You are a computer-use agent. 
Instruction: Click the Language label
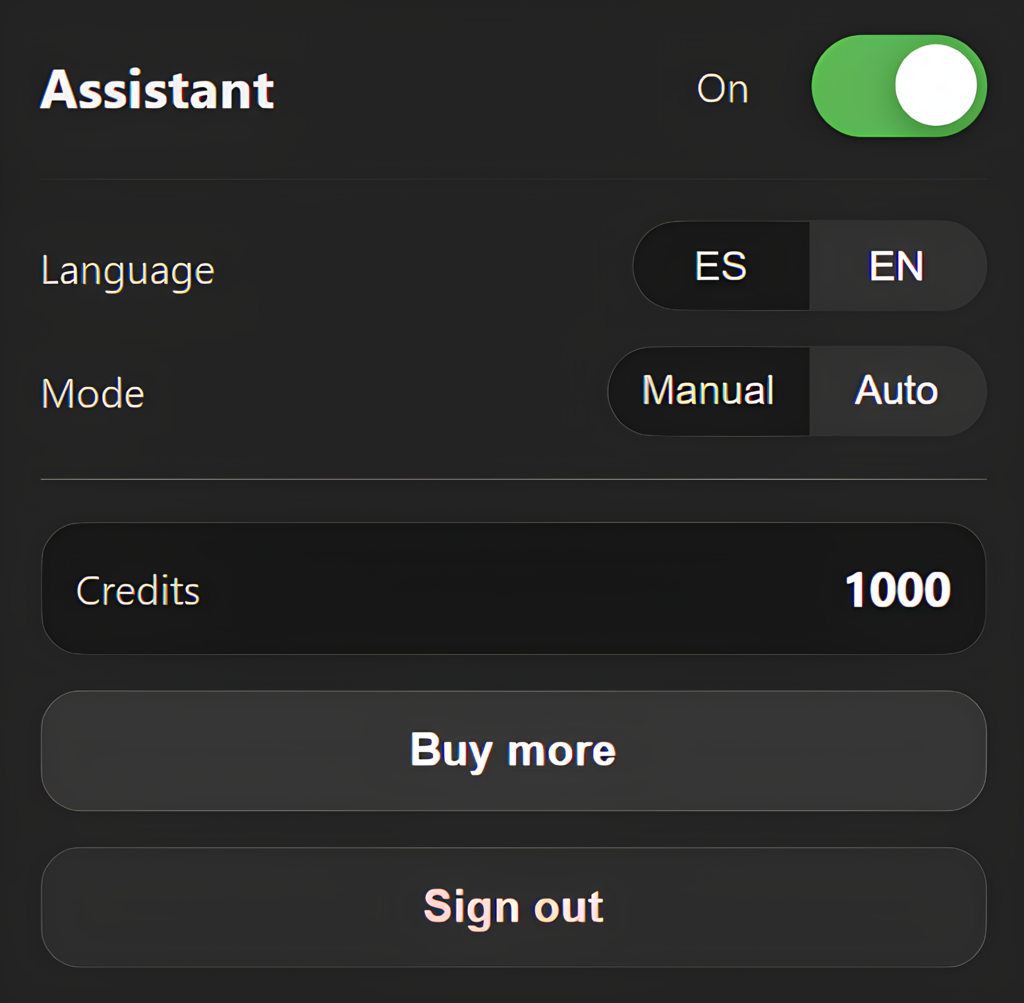pyautogui.click(x=128, y=271)
